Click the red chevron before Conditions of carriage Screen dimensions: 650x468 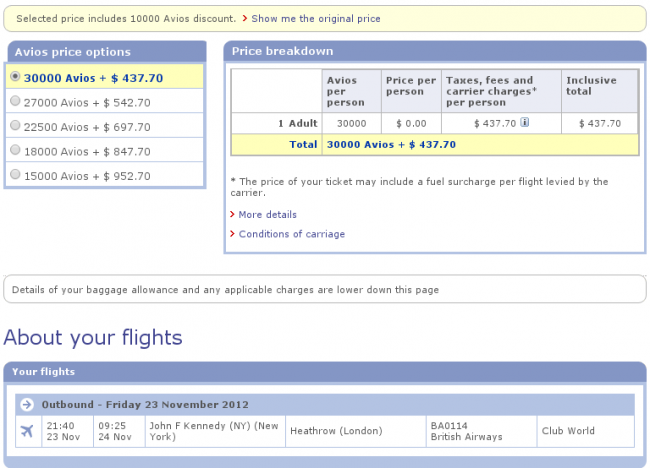pyautogui.click(x=232, y=234)
